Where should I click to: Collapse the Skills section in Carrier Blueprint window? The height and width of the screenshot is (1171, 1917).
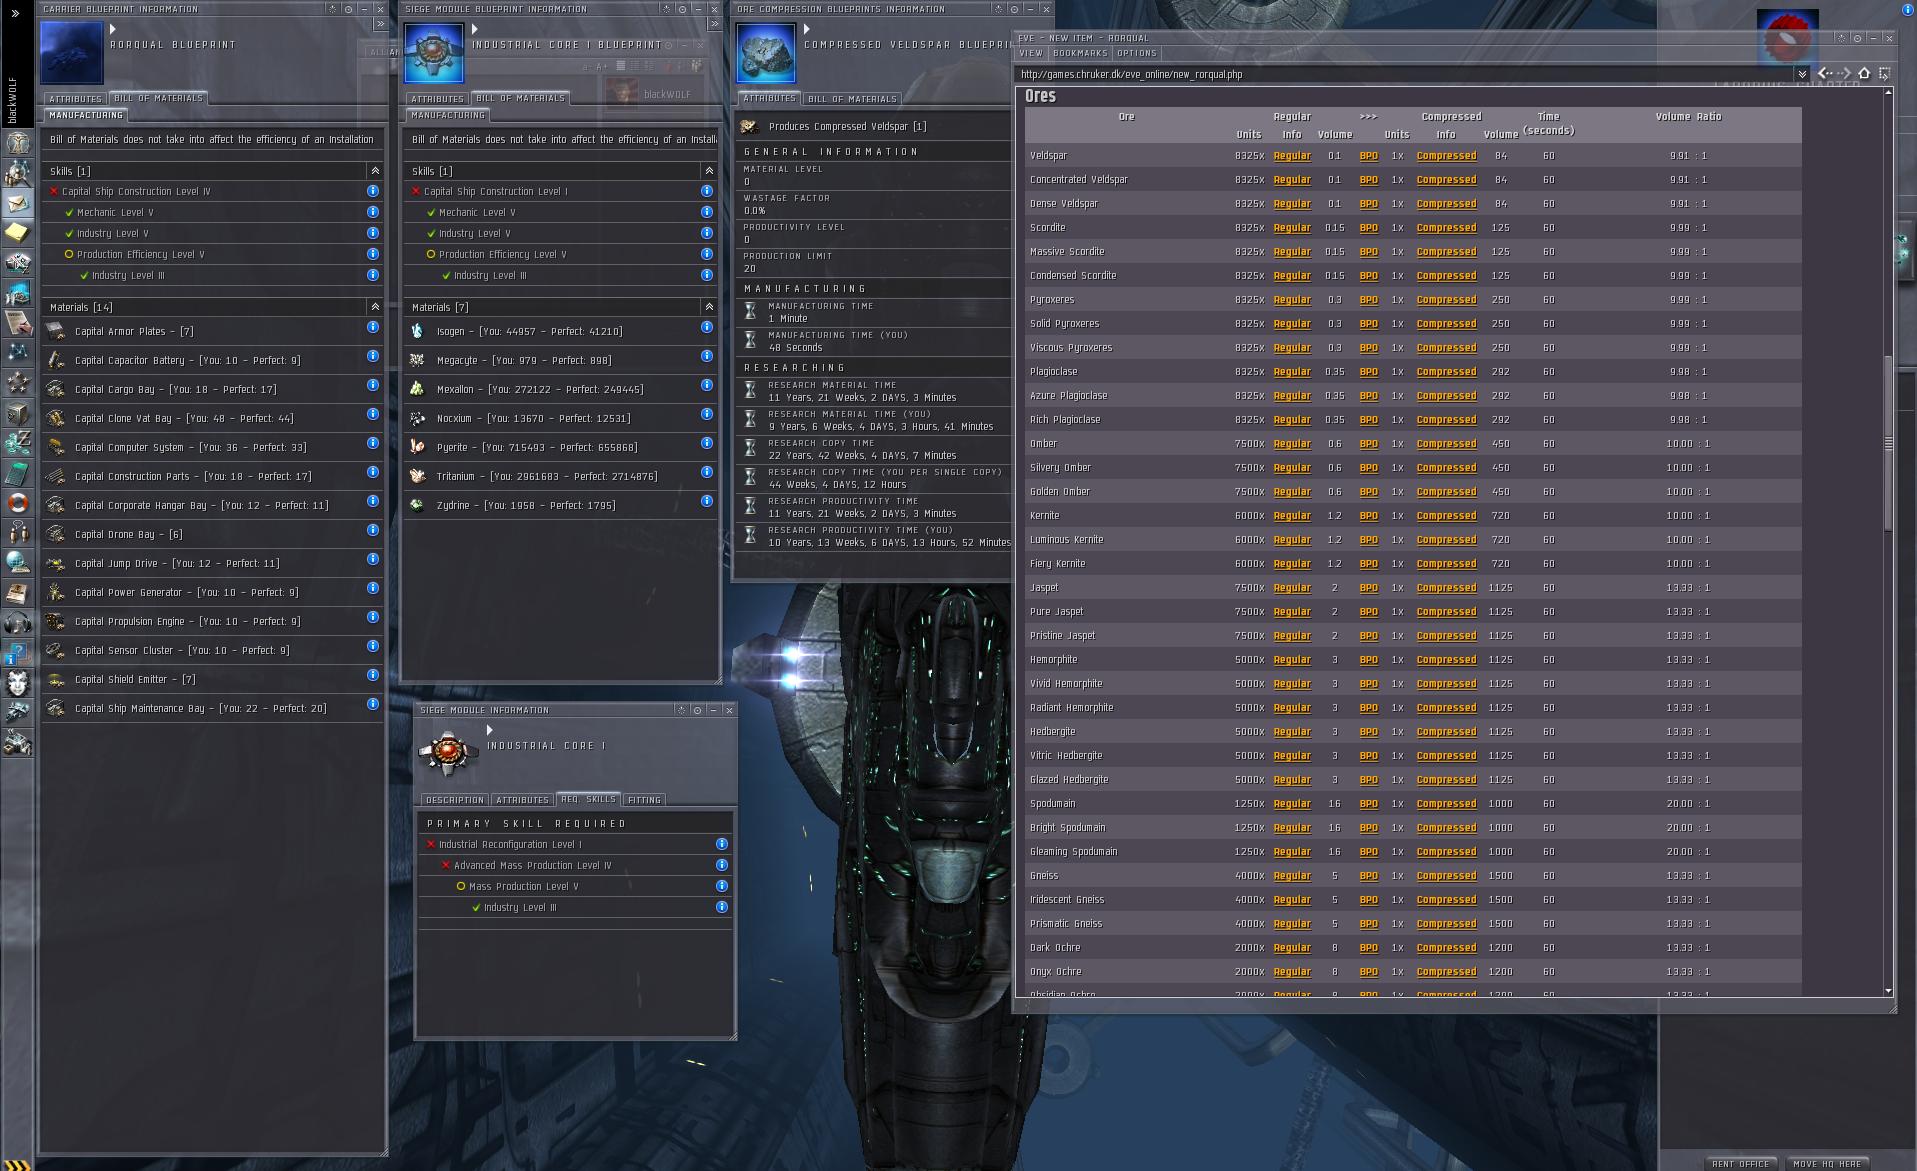[x=375, y=171]
